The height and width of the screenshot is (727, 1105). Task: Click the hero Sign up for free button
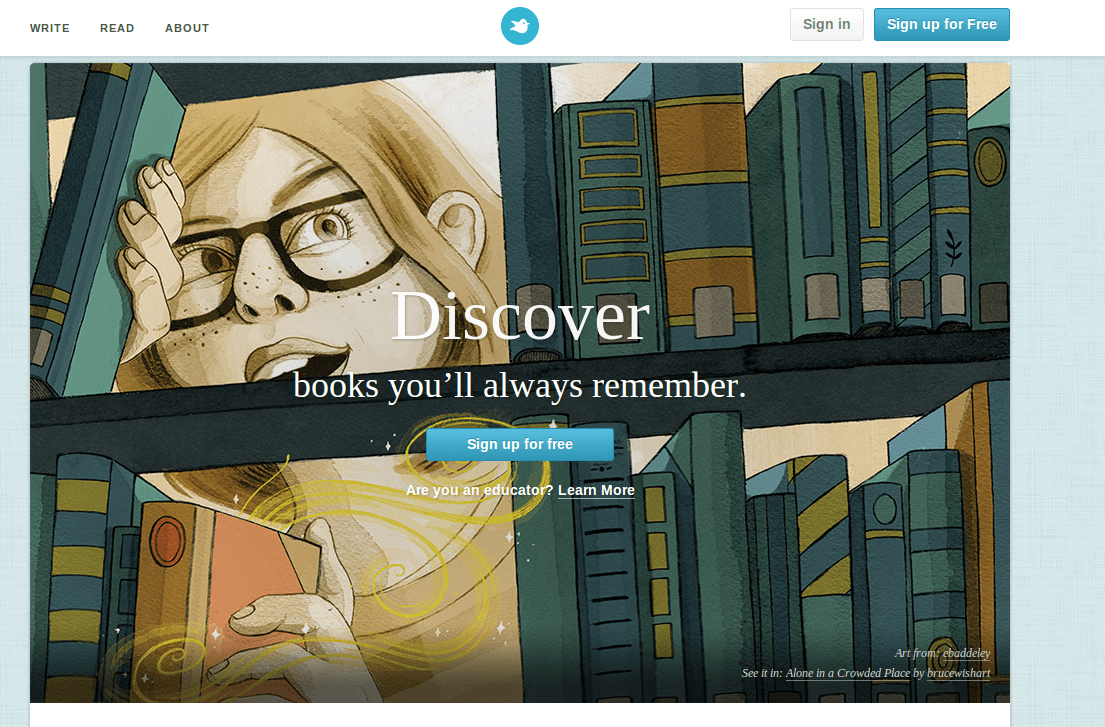click(519, 445)
